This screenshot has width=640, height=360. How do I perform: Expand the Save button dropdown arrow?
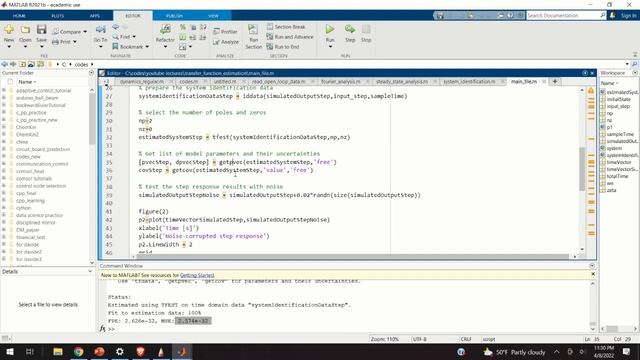coord(41,47)
